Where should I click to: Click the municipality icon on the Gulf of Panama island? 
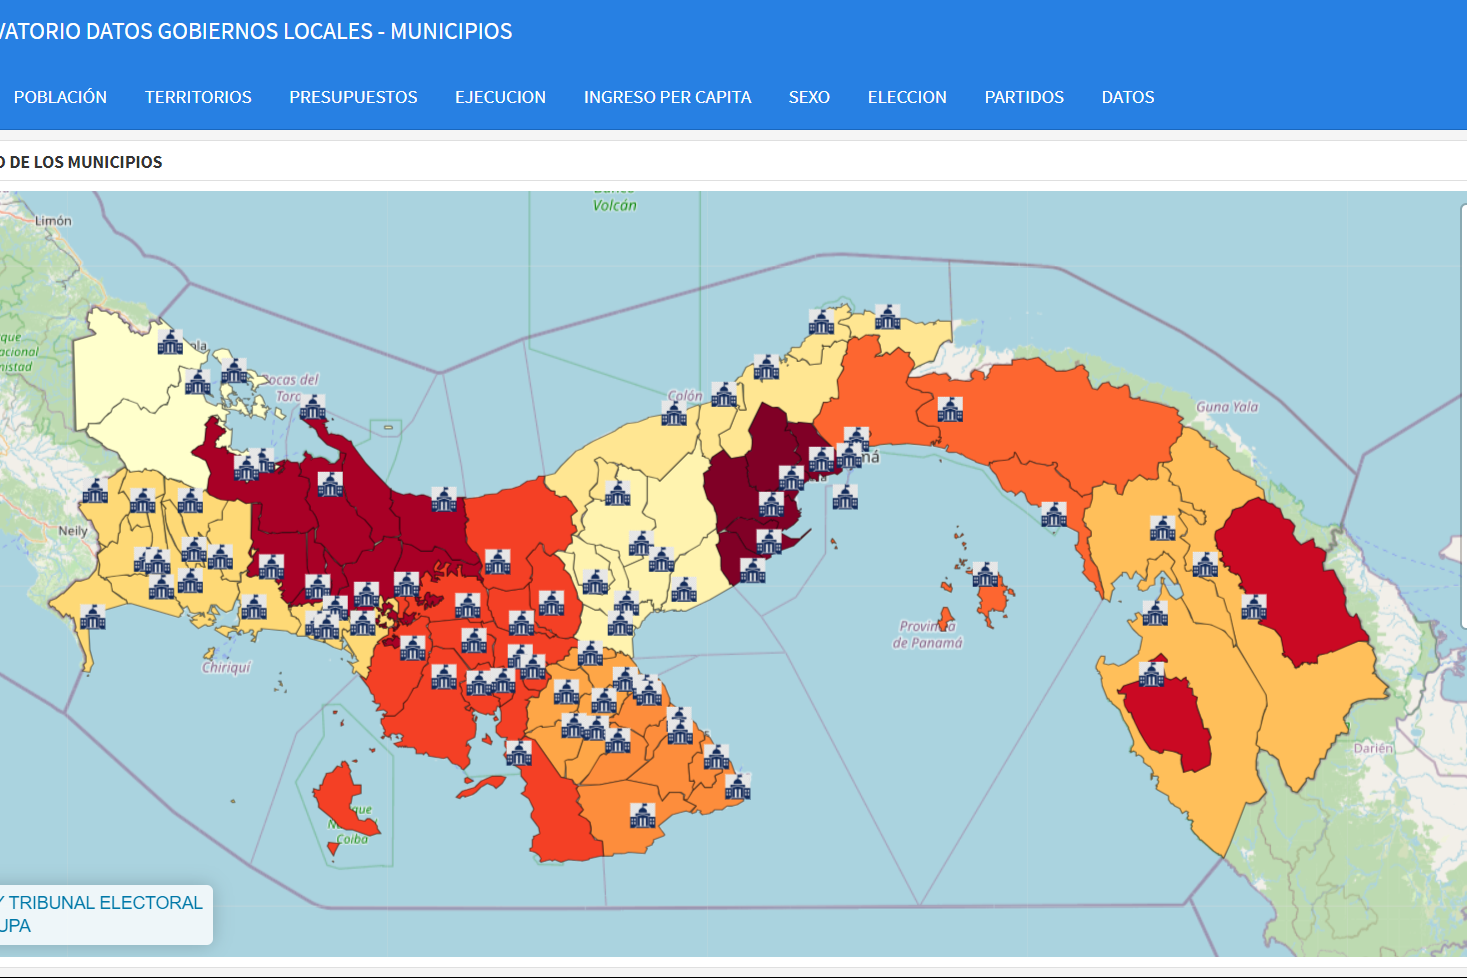(x=985, y=575)
